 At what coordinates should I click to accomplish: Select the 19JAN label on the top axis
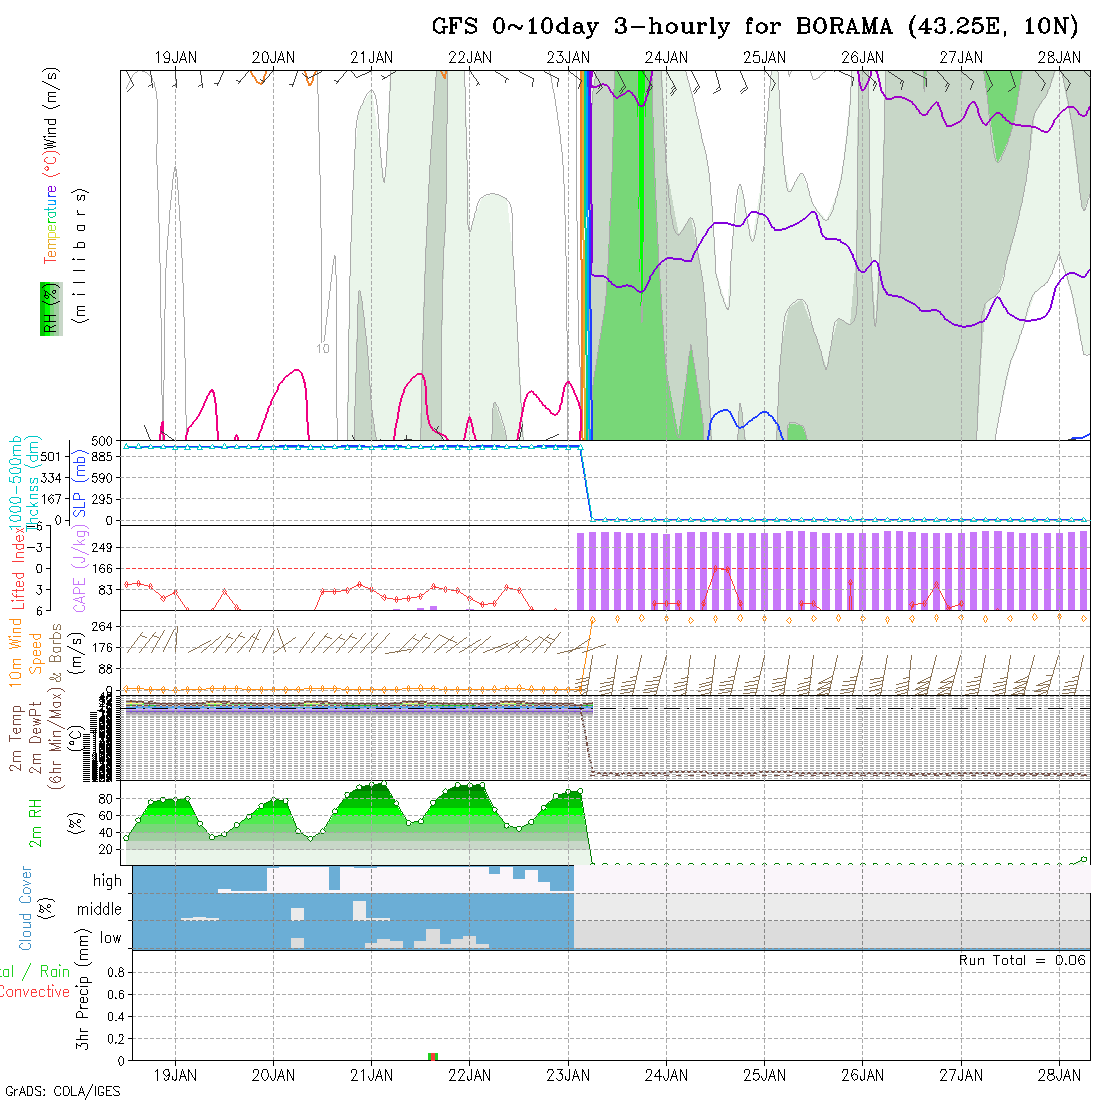pos(175,58)
